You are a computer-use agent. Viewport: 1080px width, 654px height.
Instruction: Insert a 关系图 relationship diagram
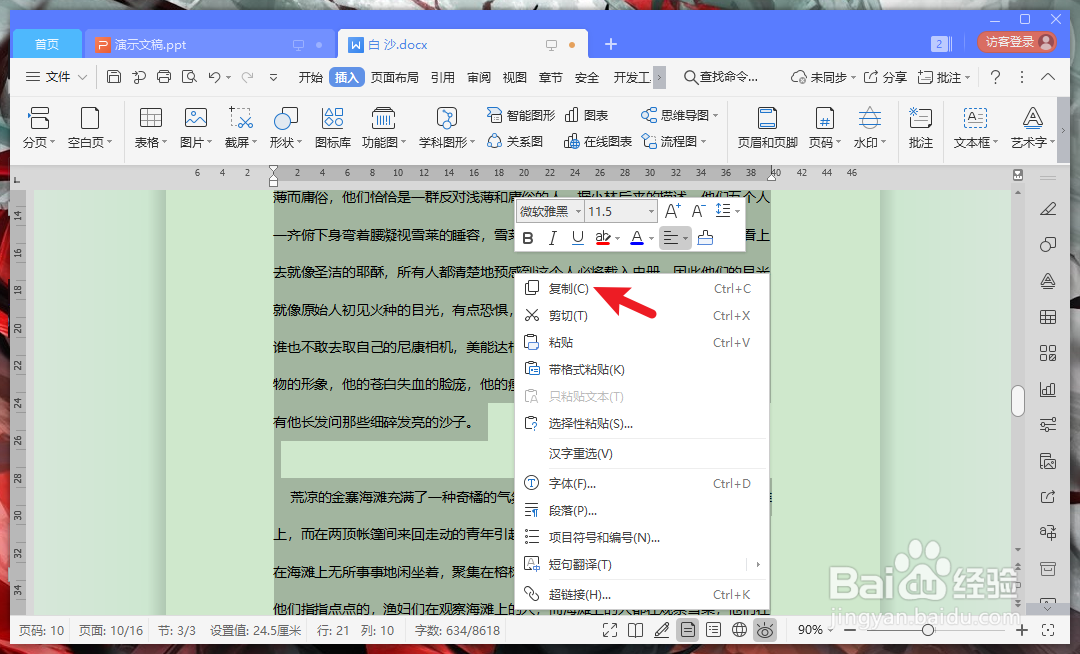tap(515, 141)
